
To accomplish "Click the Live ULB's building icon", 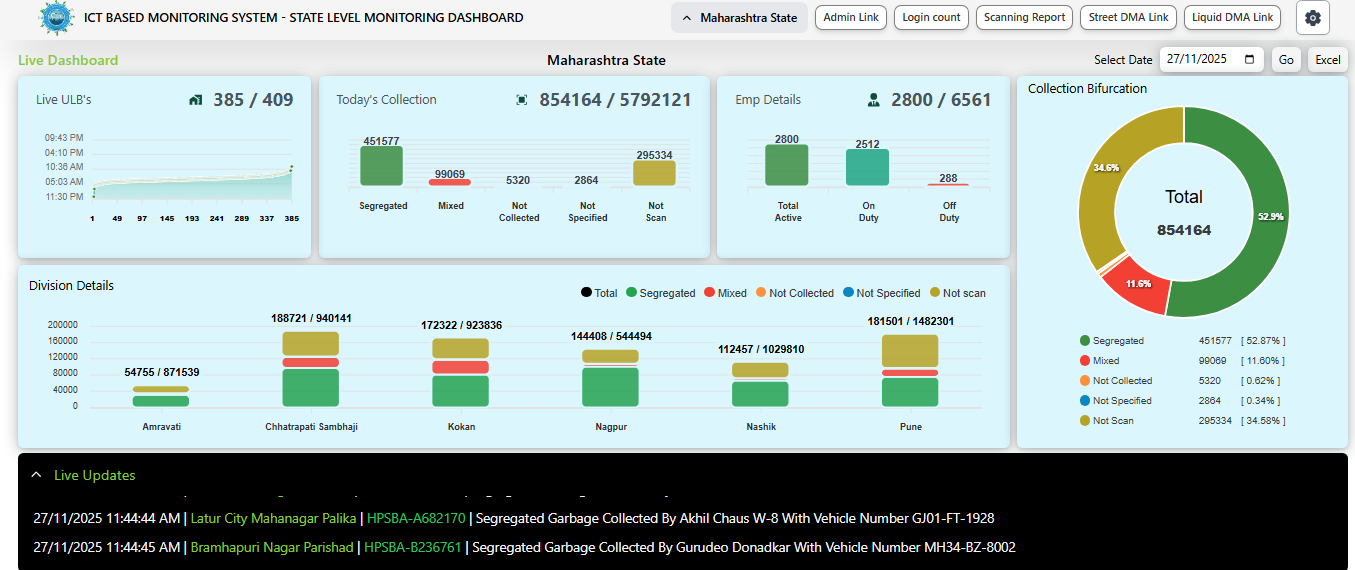I will tap(196, 100).
